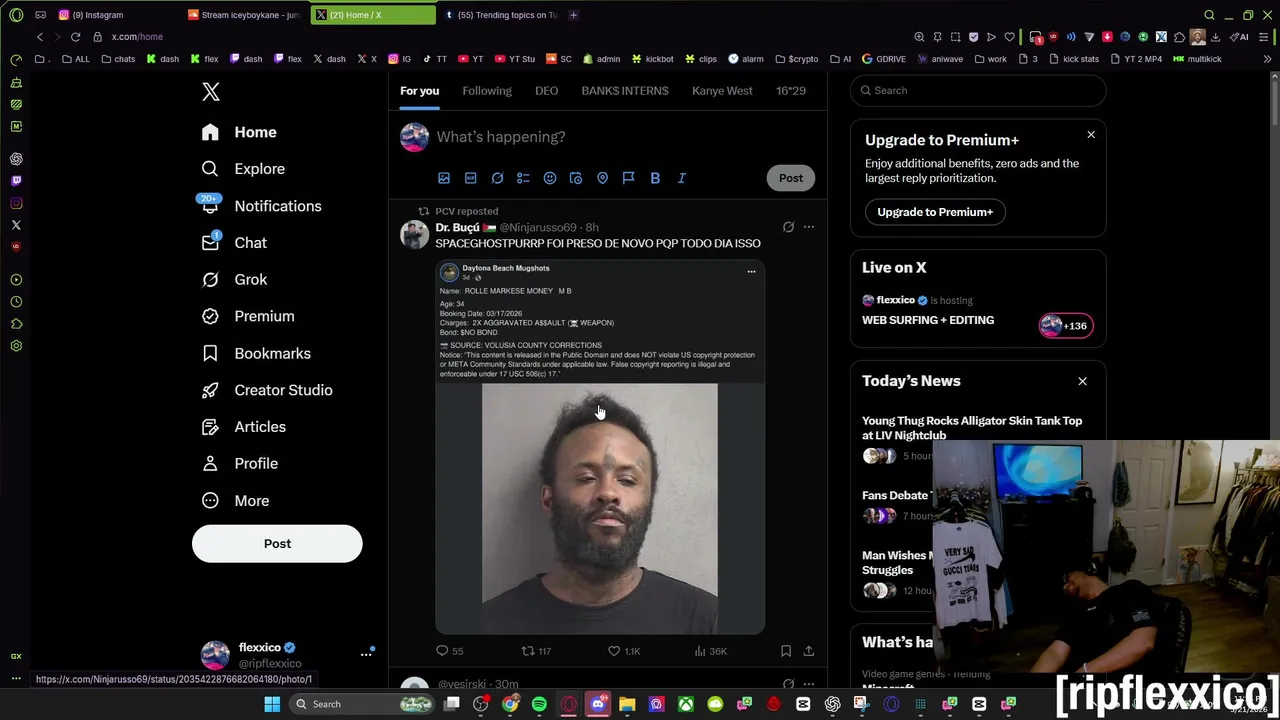Switch to the For you tab
1280x720 pixels.
pos(420,91)
